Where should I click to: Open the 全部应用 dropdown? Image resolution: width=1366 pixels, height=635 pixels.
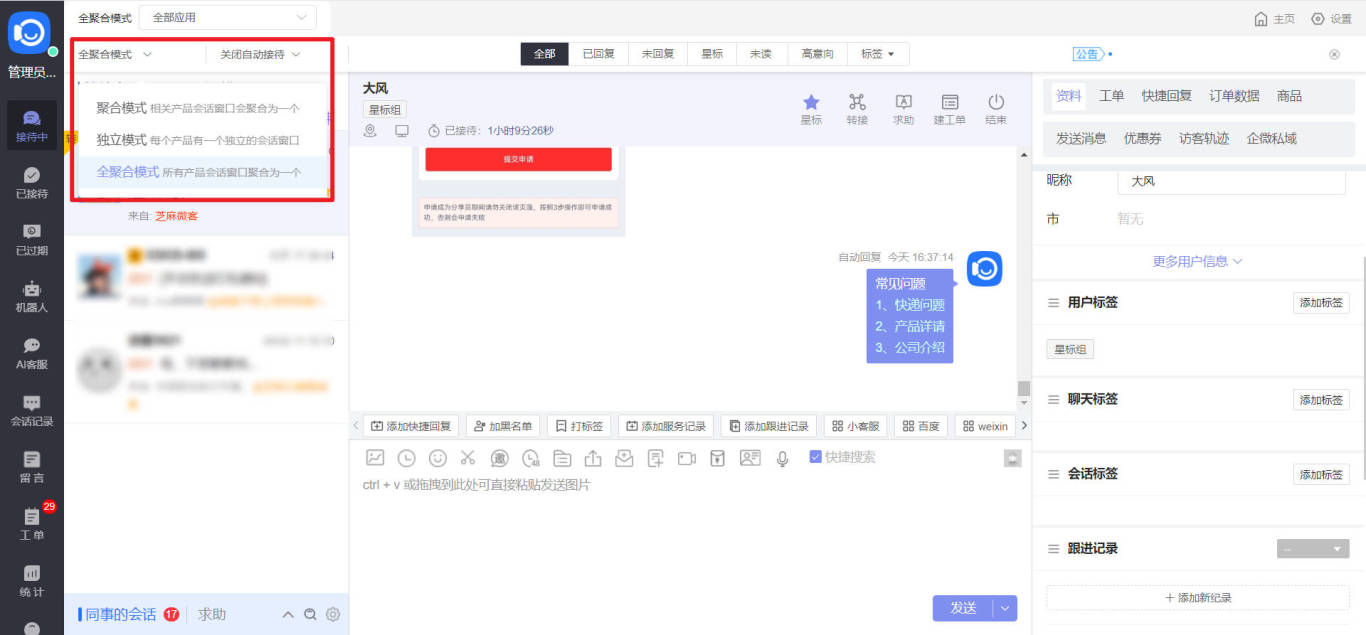pyautogui.click(x=227, y=17)
